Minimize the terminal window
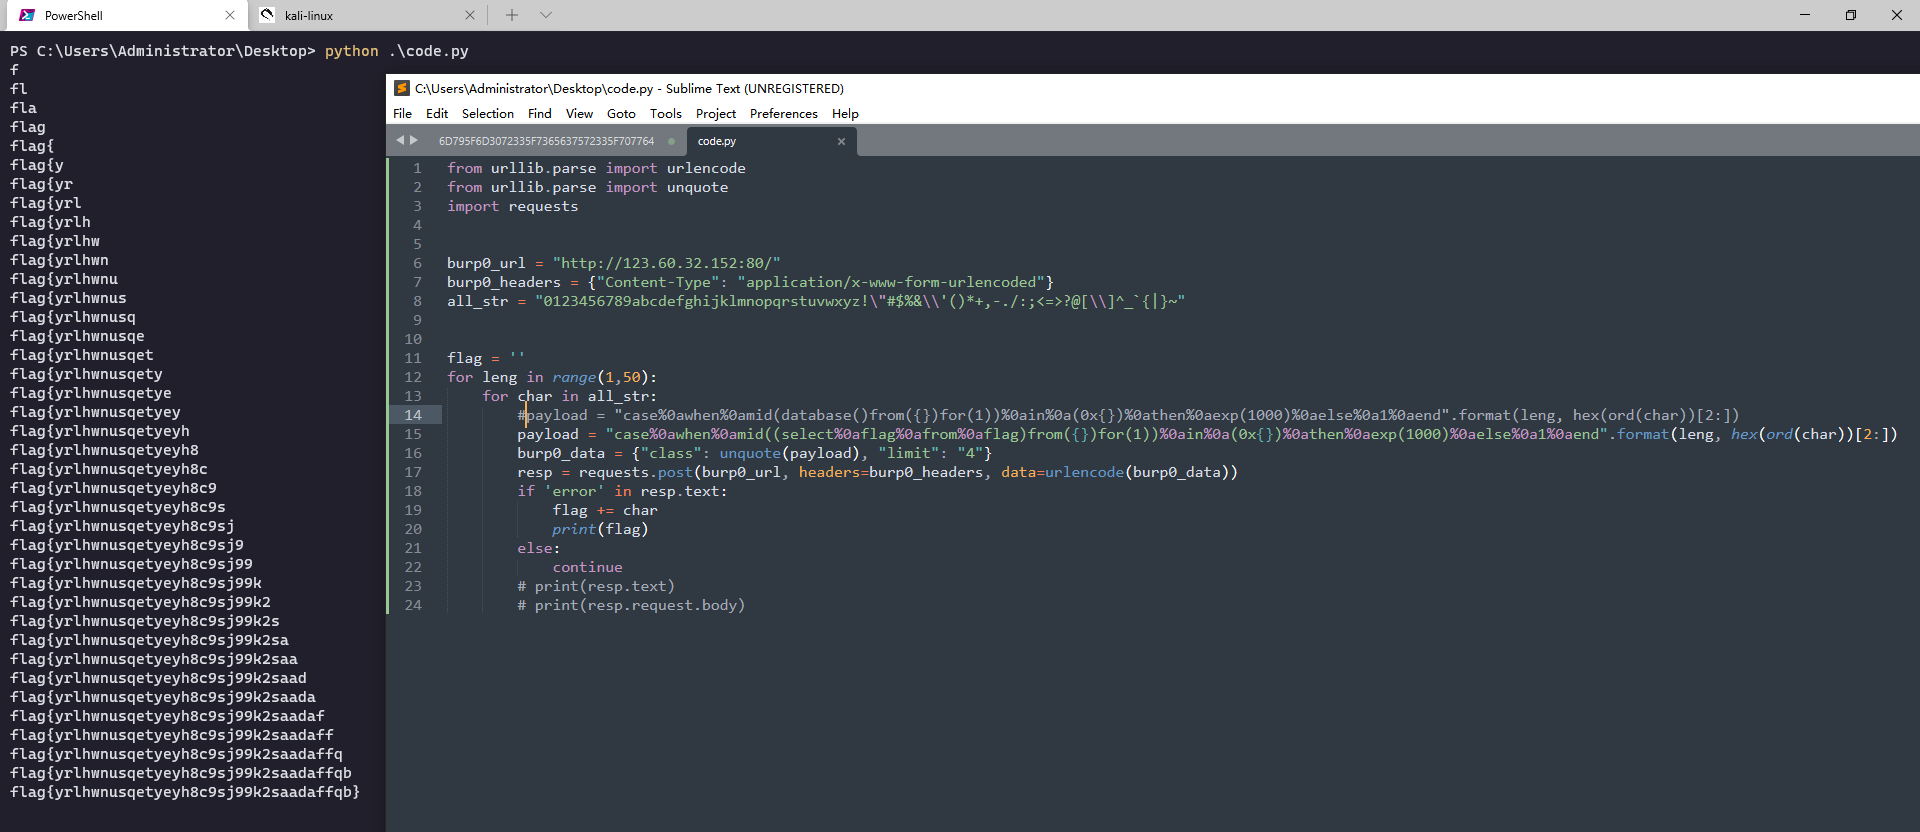 coord(1805,15)
